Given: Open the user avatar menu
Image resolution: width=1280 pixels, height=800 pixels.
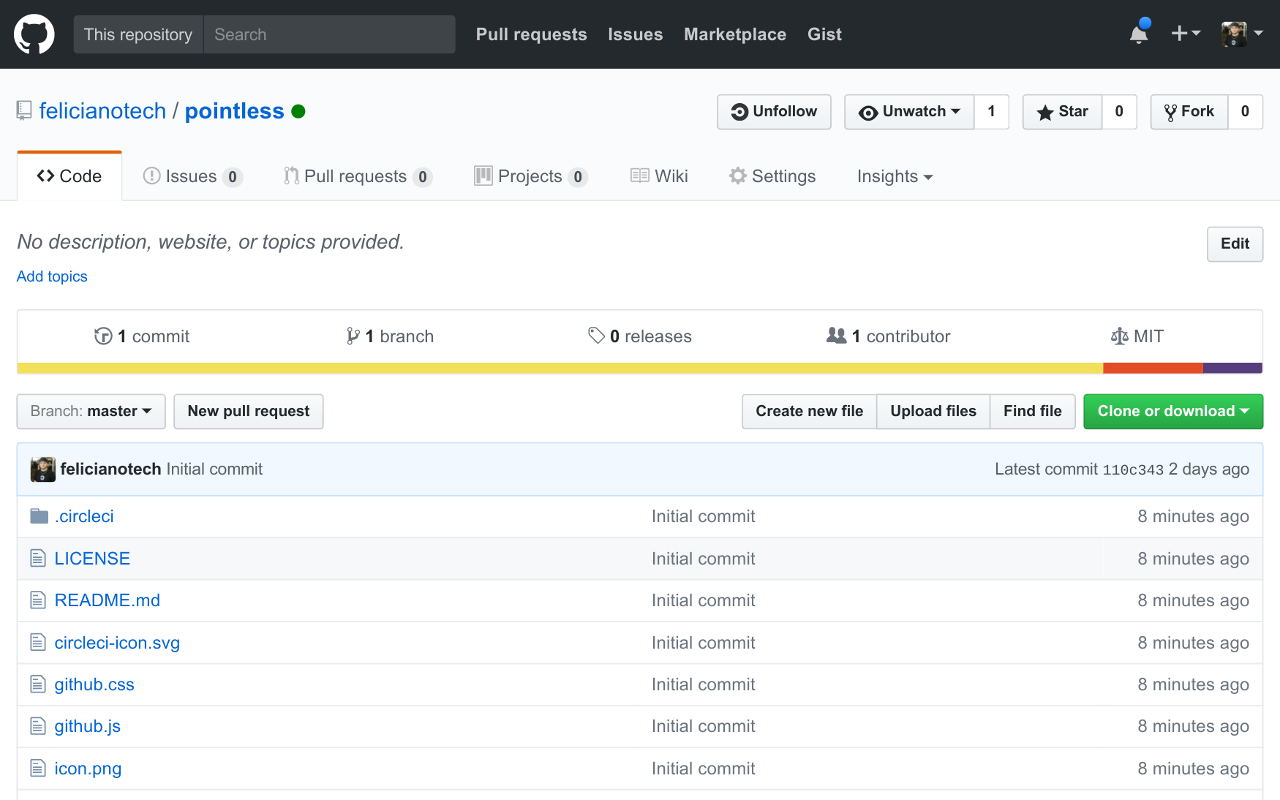Looking at the screenshot, I should click(x=1243, y=33).
